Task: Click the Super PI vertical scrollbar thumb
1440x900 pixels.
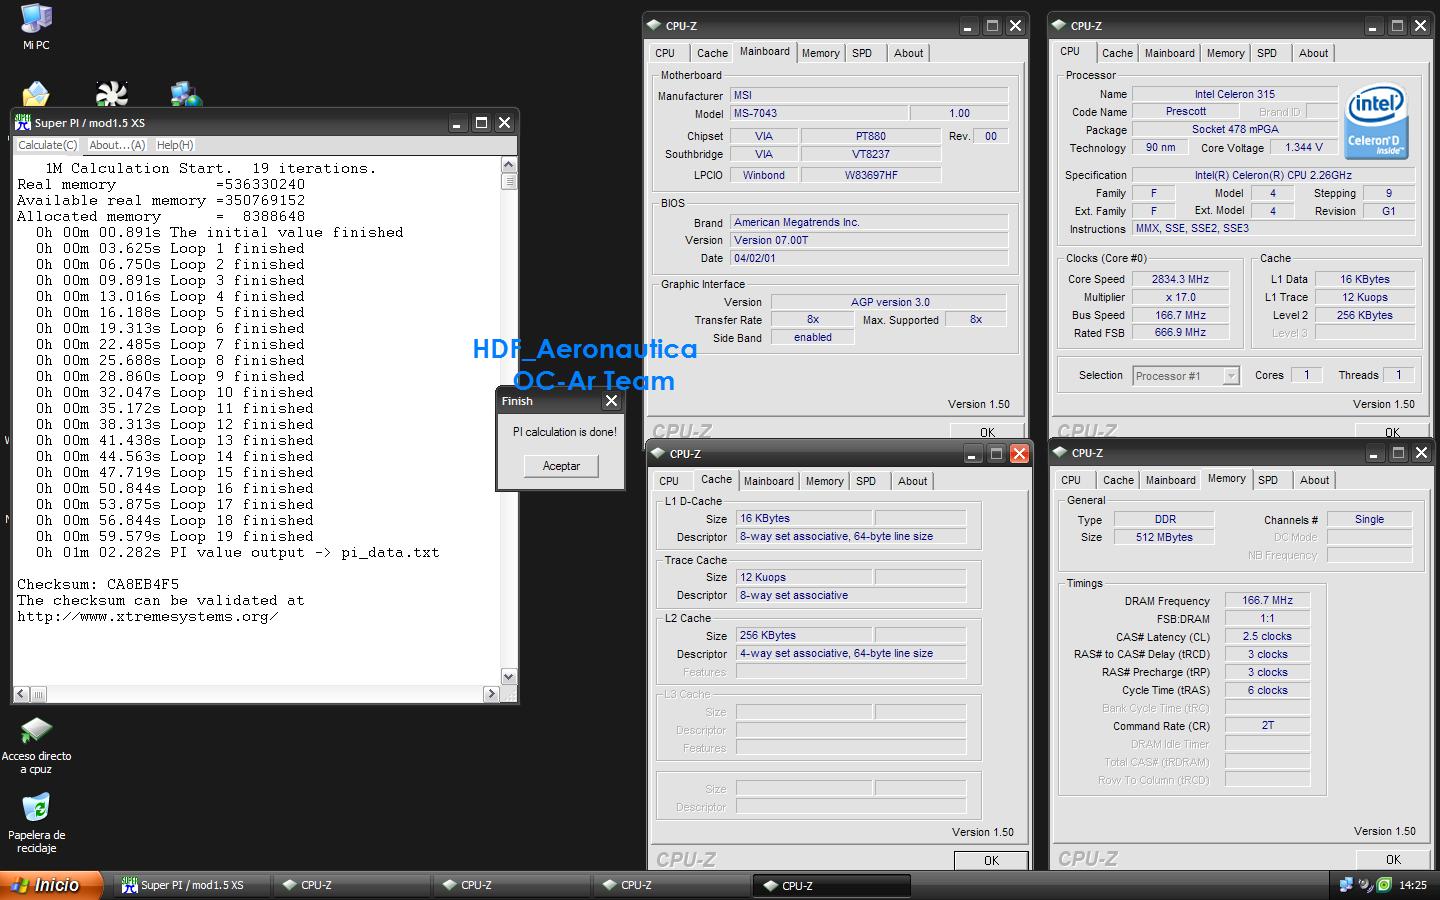Action: coord(508,182)
